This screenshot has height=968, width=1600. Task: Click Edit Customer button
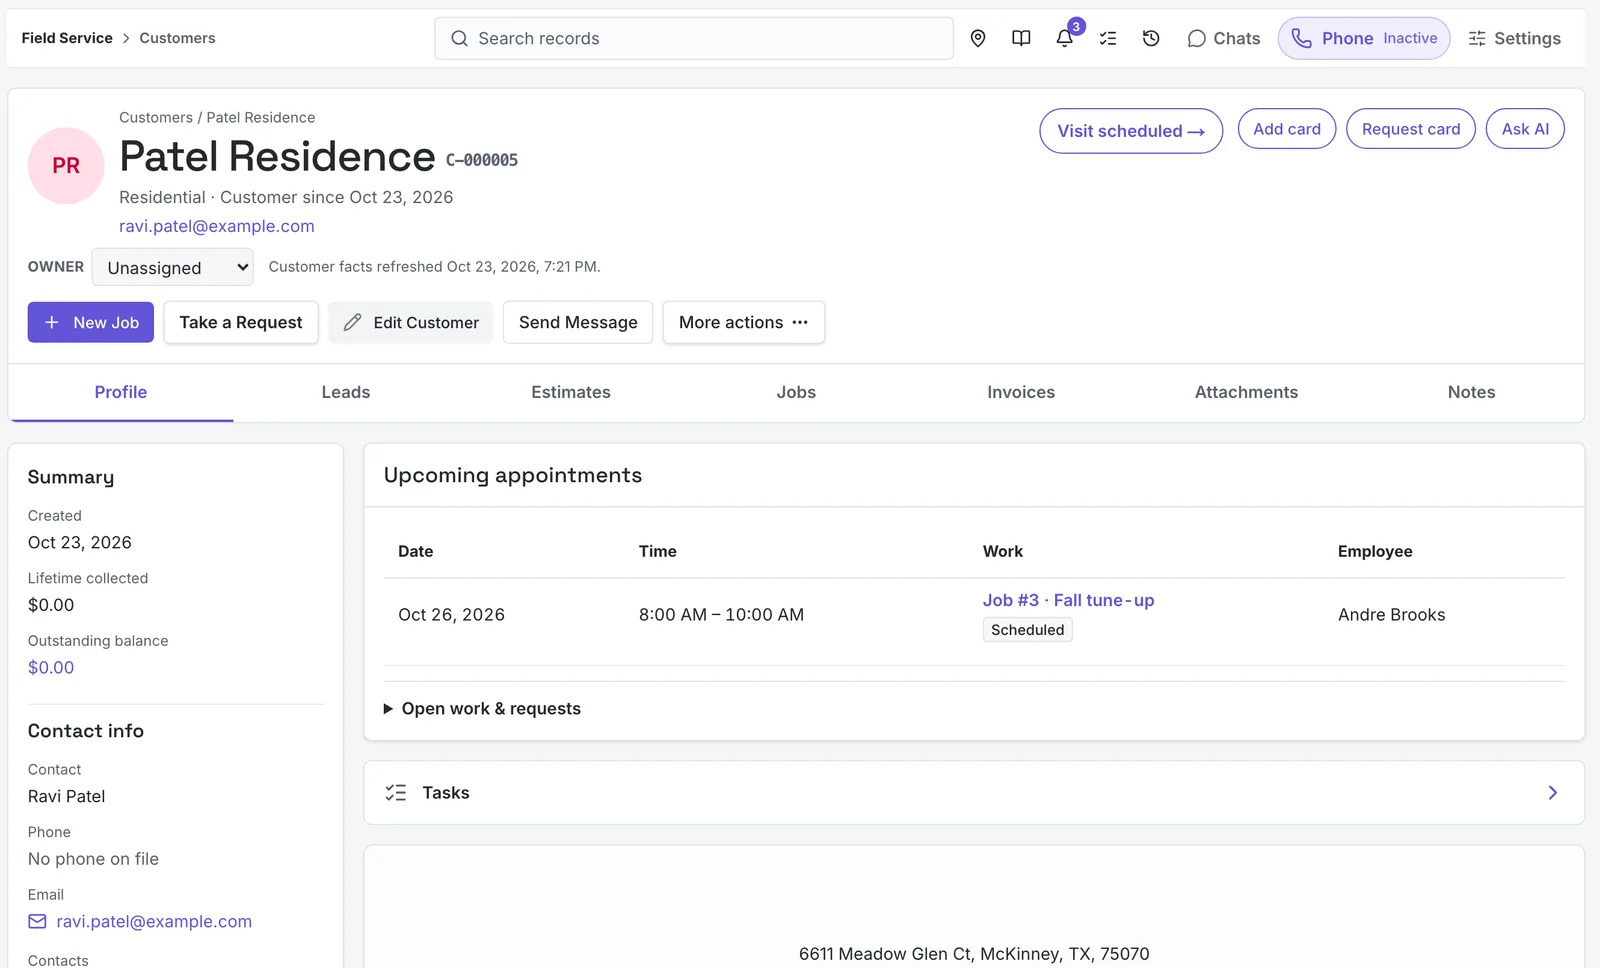click(x=411, y=322)
